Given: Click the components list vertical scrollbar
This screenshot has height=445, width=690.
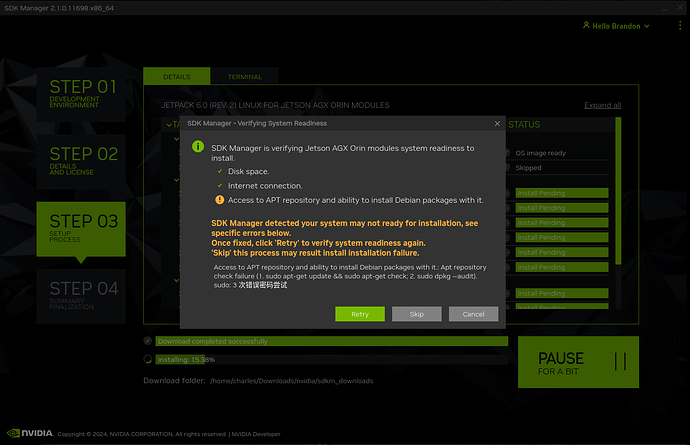Looking at the screenshot, I should [x=618, y=191].
